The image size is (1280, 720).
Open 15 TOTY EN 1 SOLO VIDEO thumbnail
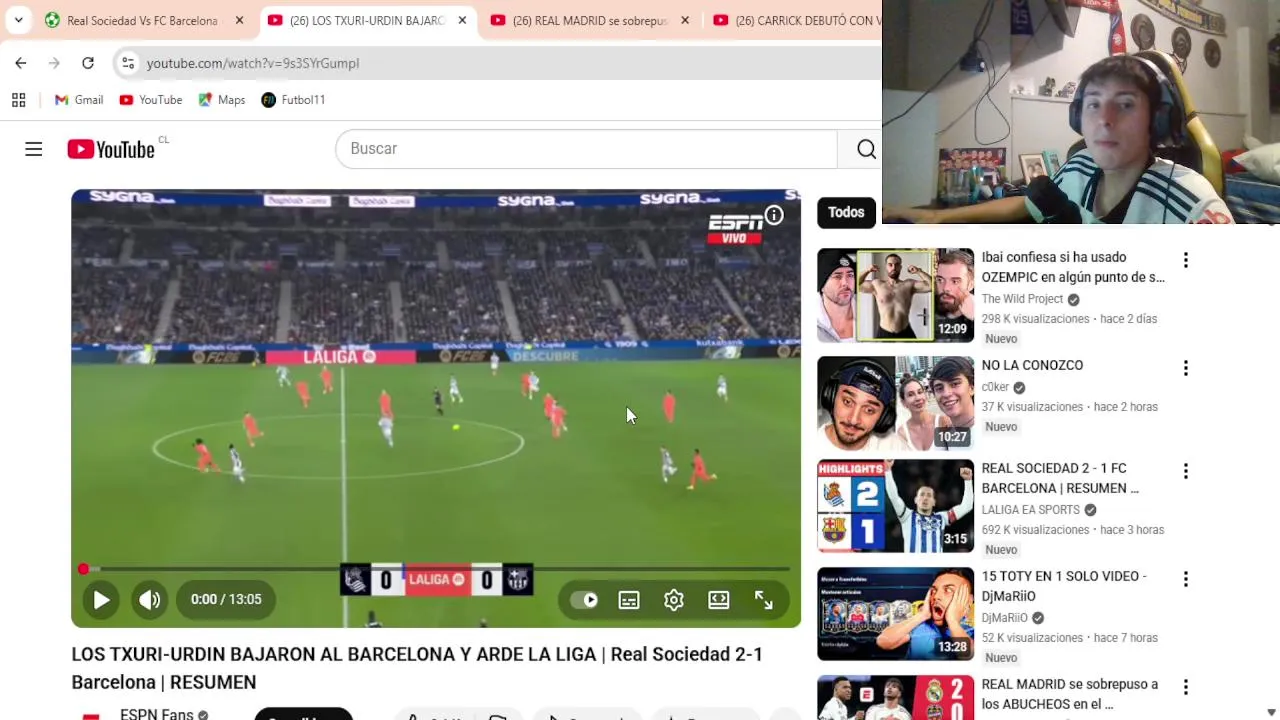tap(895, 614)
